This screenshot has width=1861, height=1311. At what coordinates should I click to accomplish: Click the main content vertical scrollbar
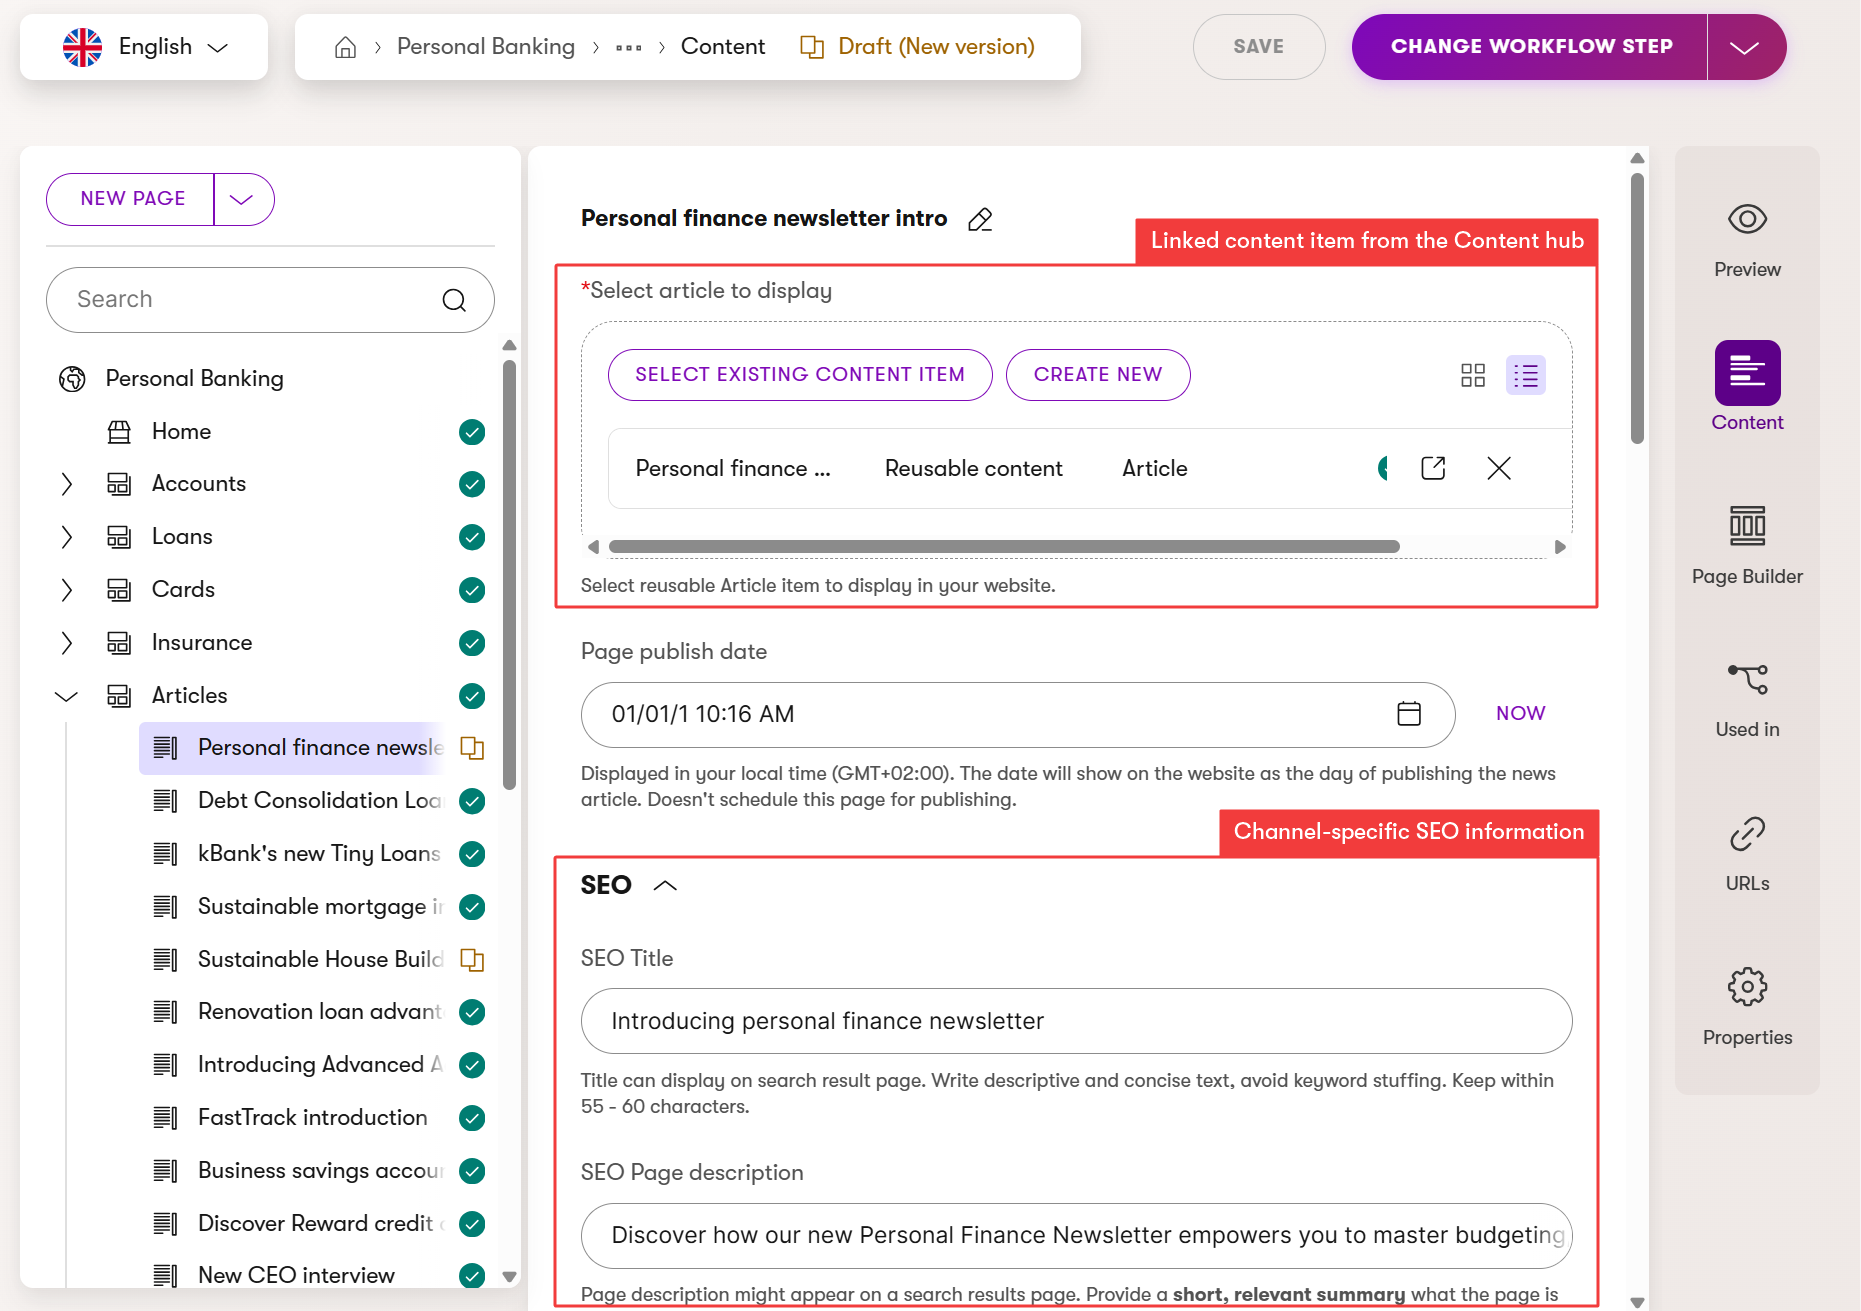coord(1637,308)
